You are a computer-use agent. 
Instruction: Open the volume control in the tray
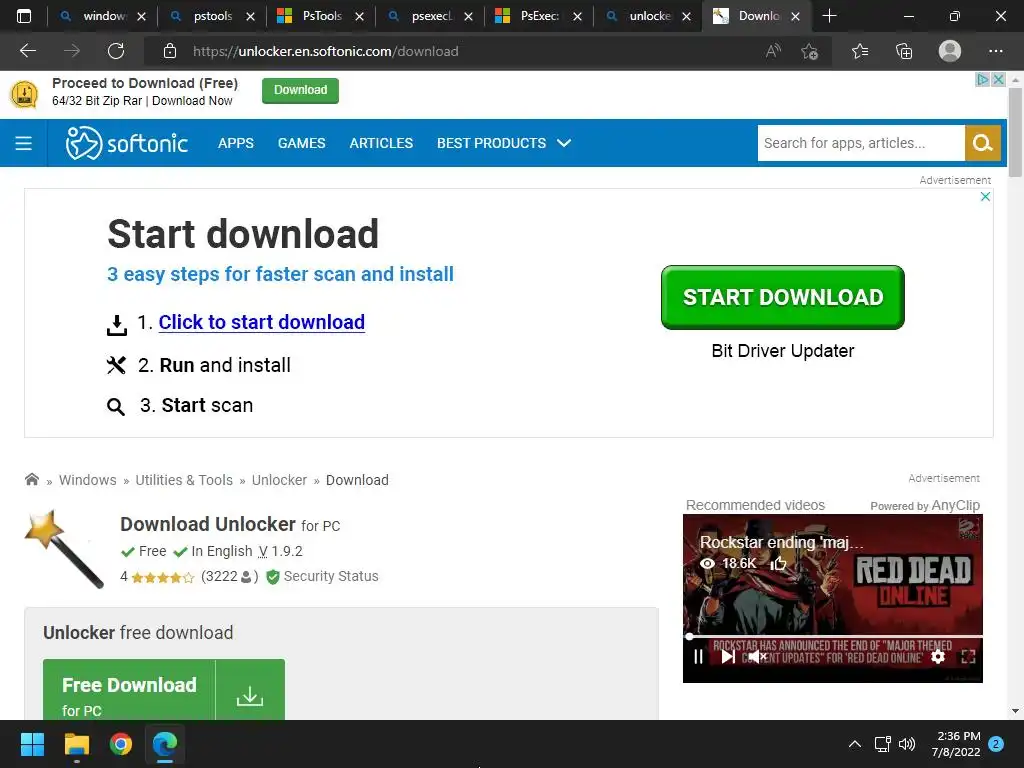(906, 744)
